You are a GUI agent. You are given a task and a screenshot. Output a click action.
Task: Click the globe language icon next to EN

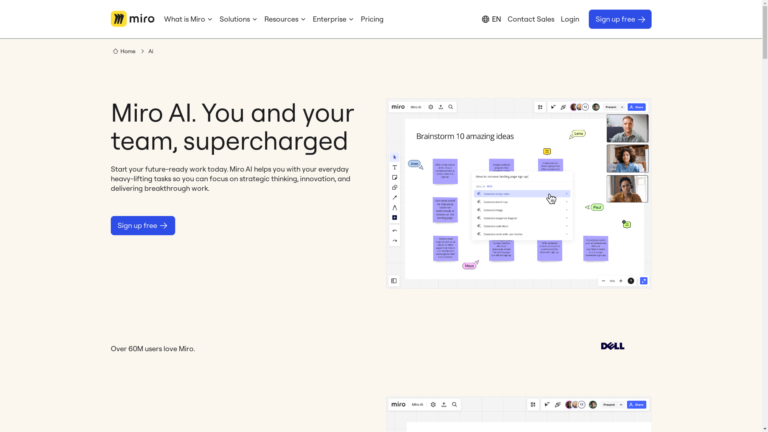pos(485,19)
